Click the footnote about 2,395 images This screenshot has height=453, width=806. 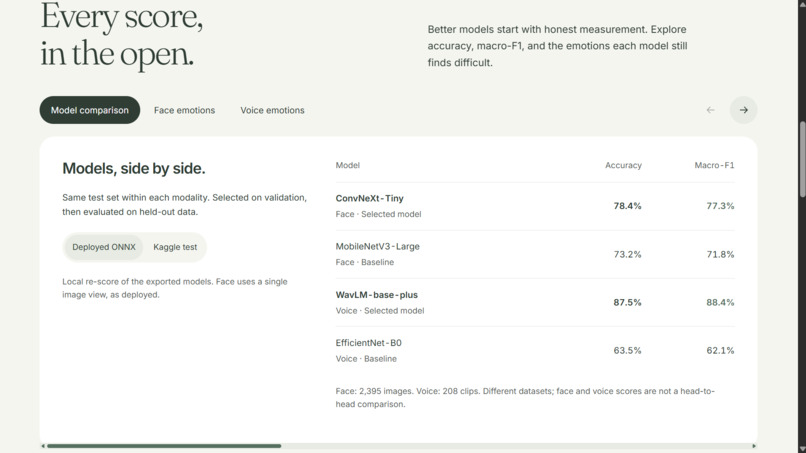point(525,397)
